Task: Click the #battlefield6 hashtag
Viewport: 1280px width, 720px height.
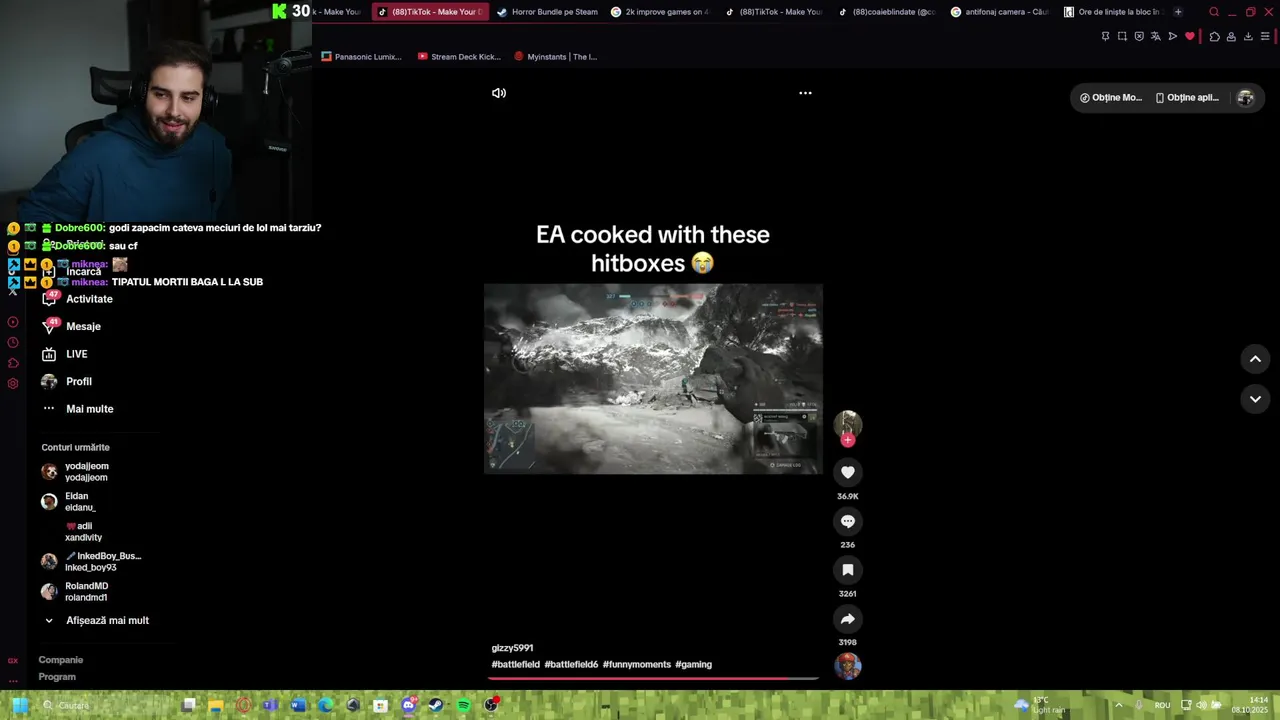Action: [571, 664]
